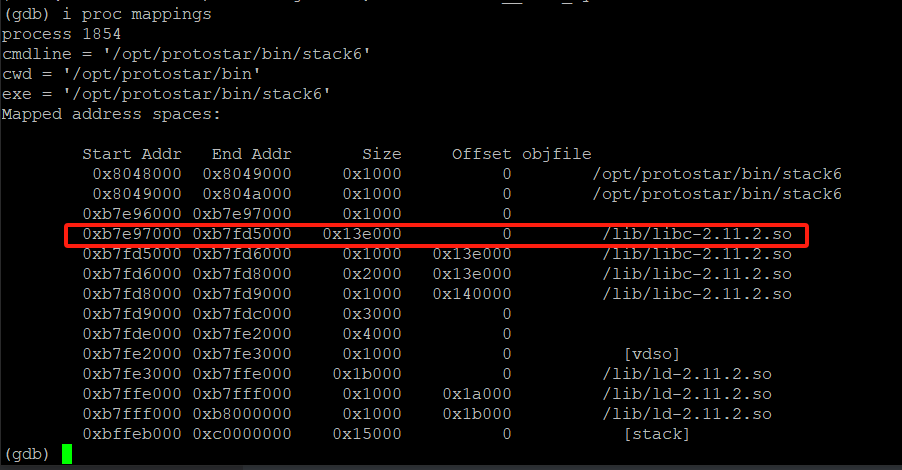902x470 pixels.
Task: Click the "Size" column header
Action: click(381, 154)
